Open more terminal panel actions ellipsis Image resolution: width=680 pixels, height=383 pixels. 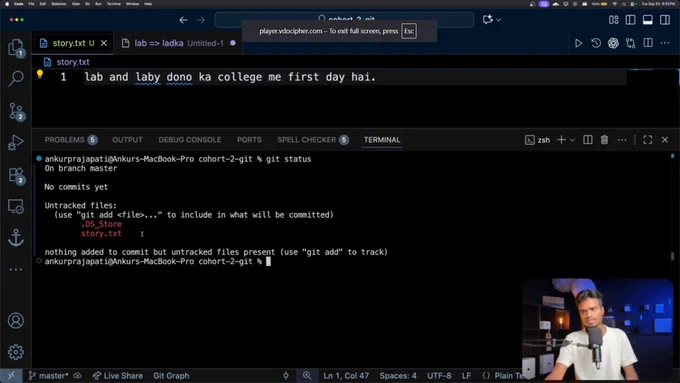pyautogui.click(x=622, y=140)
